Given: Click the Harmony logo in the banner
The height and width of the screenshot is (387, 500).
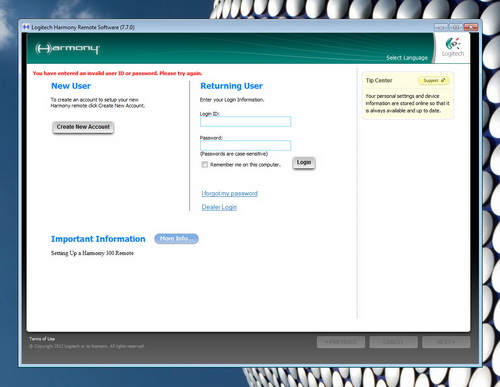Looking at the screenshot, I should point(68,48).
